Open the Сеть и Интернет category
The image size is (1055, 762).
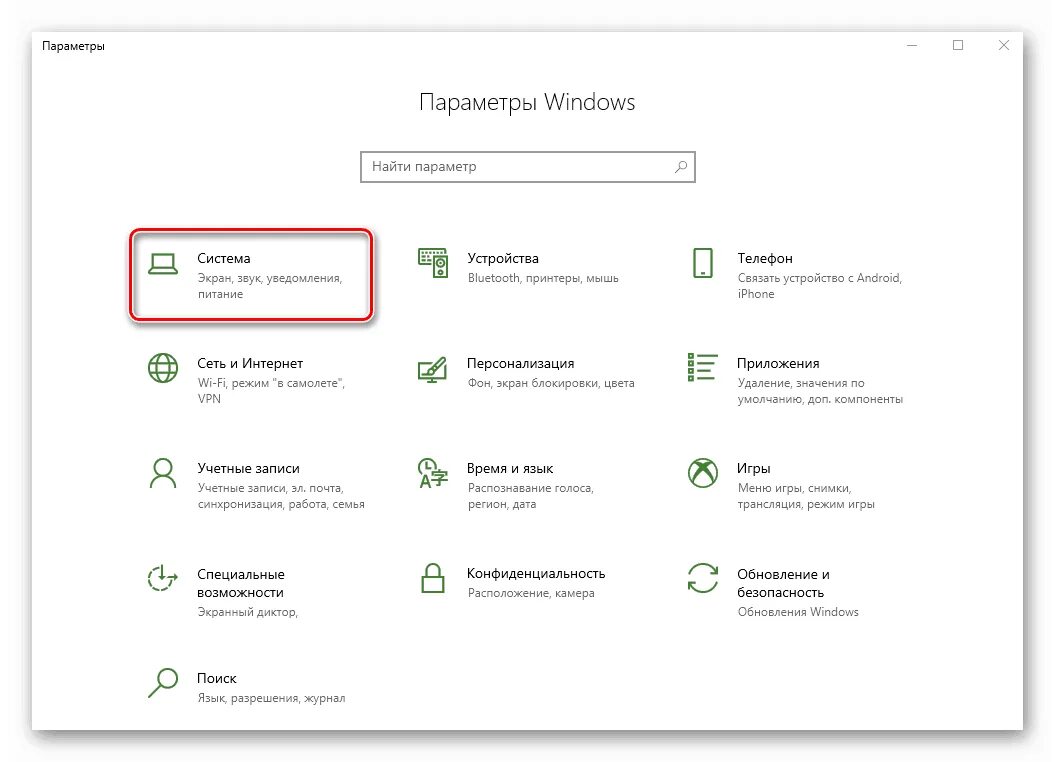[x=251, y=363]
